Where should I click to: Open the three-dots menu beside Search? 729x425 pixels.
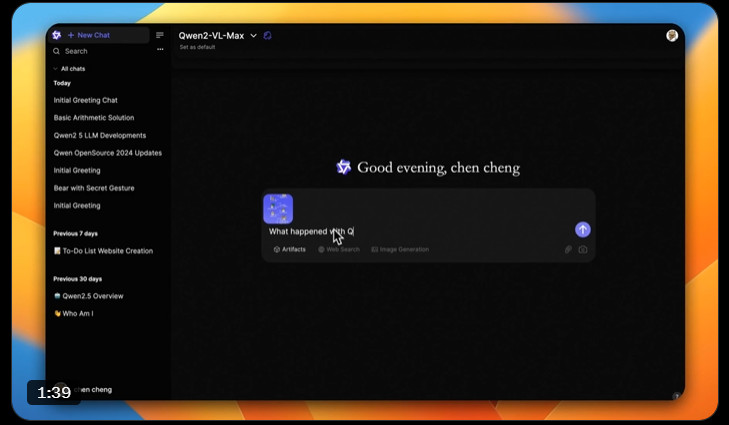point(160,50)
